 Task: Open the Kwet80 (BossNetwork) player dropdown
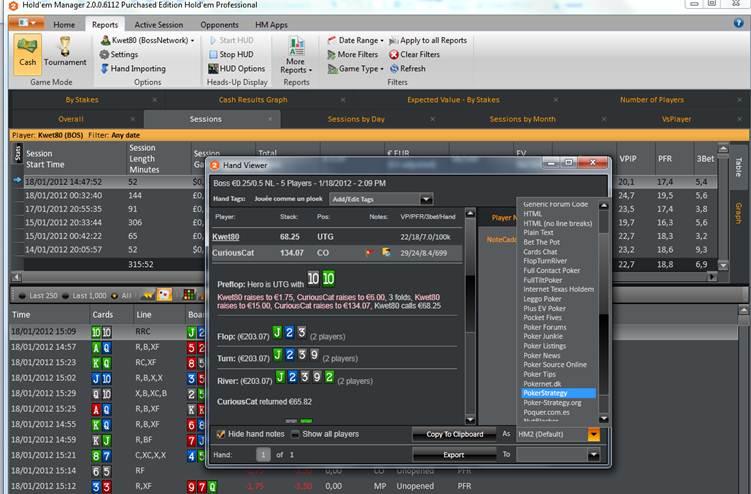(148, 41)
